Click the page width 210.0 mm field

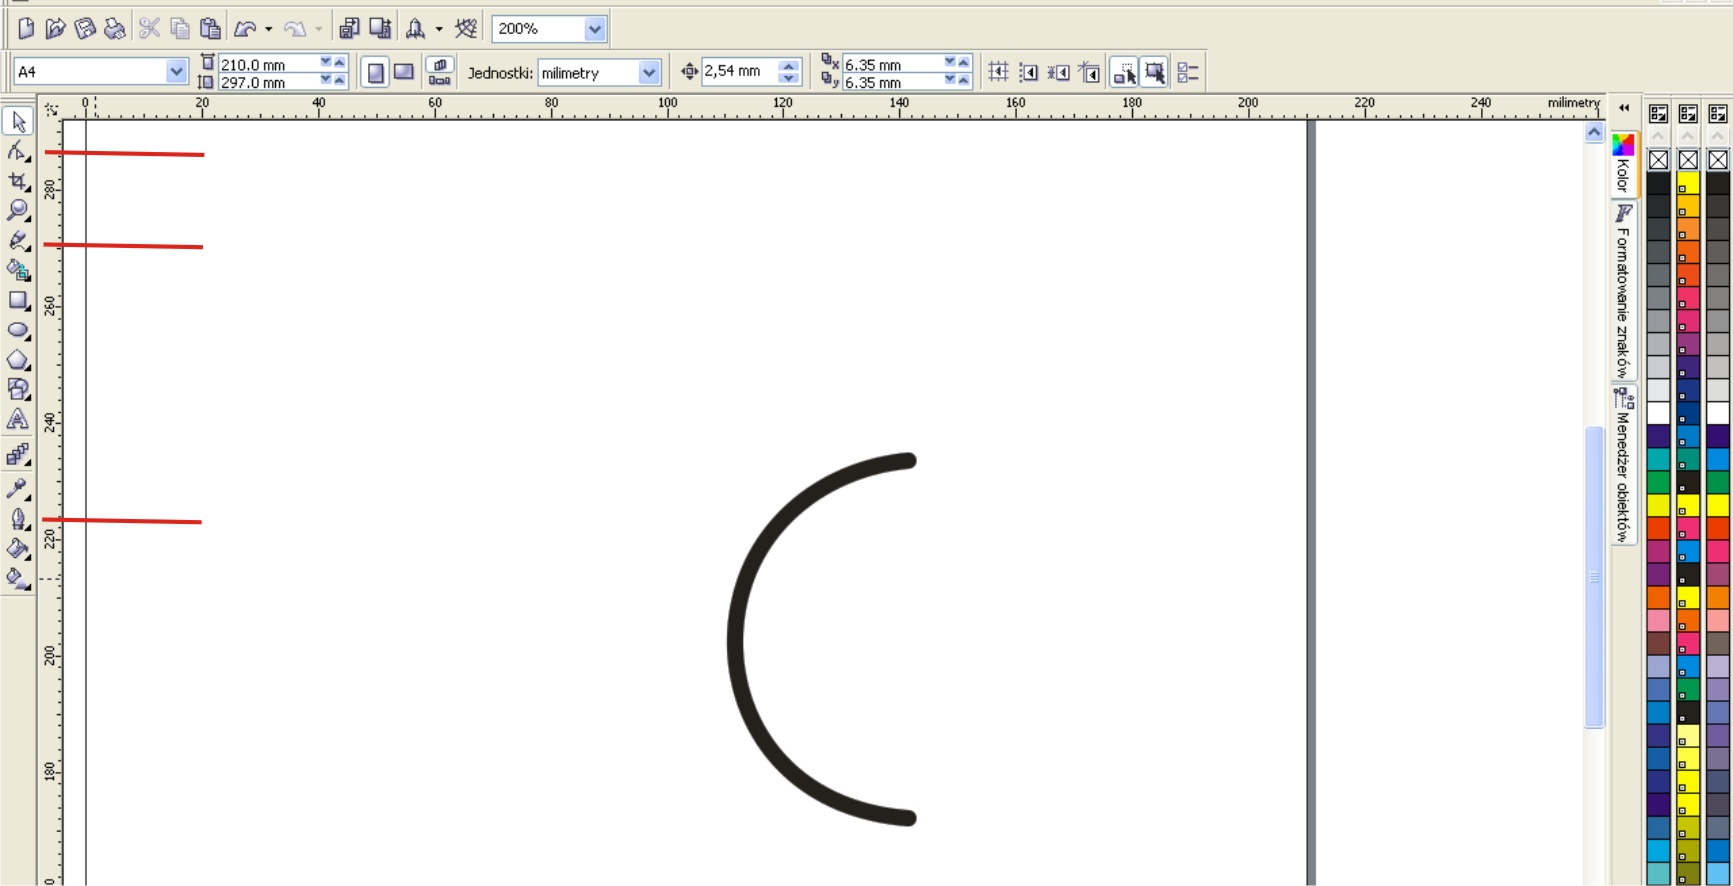coord(266,64)
